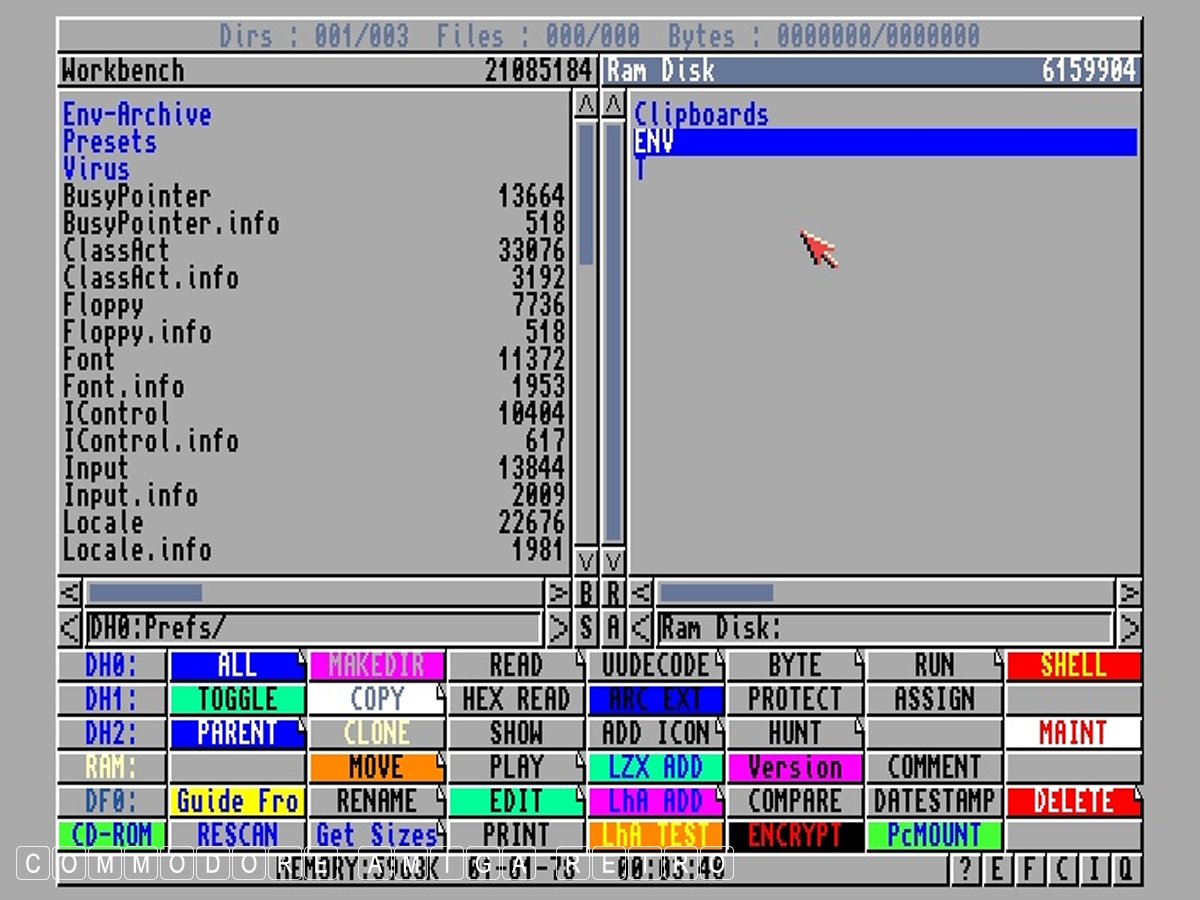Click the ? help button at bottom right
Viewport: 1200px width, 900px height.
click(x=964, y=870)
